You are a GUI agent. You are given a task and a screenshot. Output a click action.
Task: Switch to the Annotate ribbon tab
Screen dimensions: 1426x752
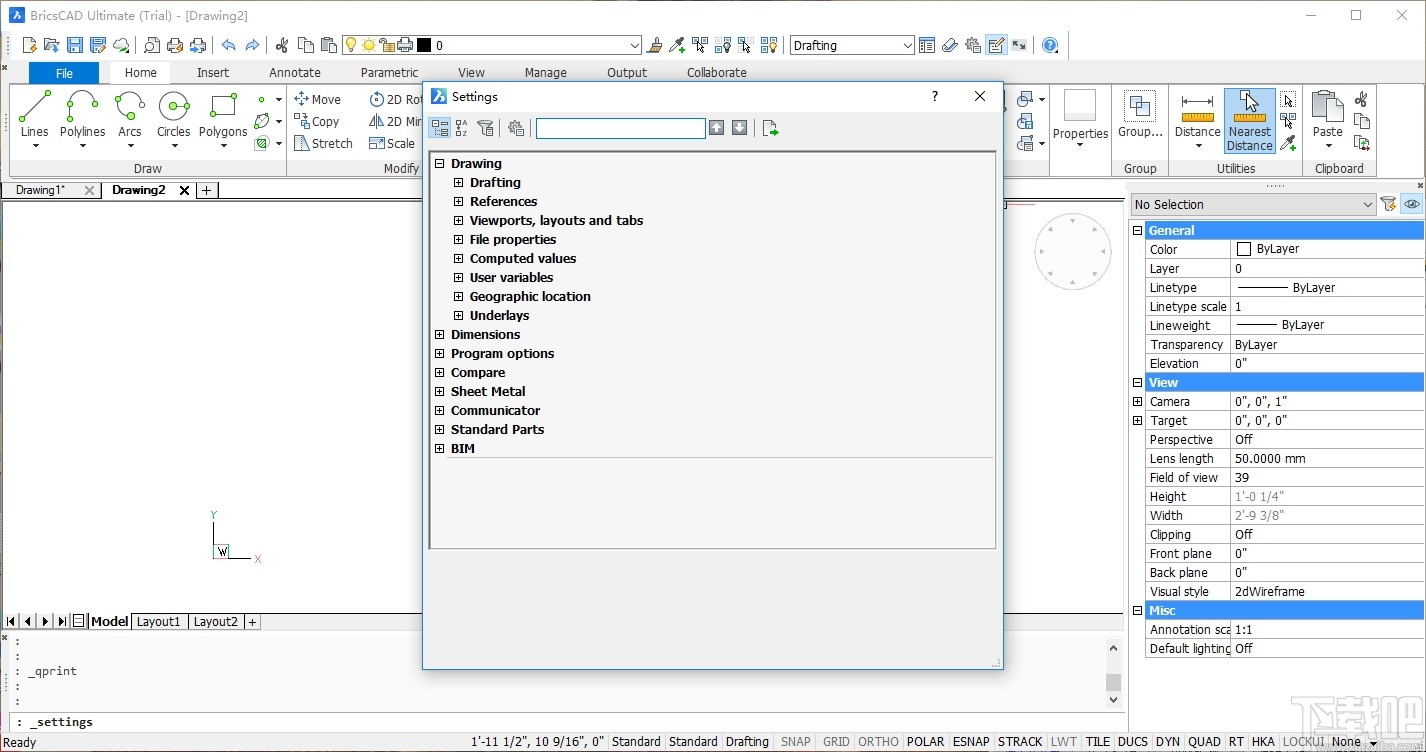pyautogui.click(x=294, y=72)
